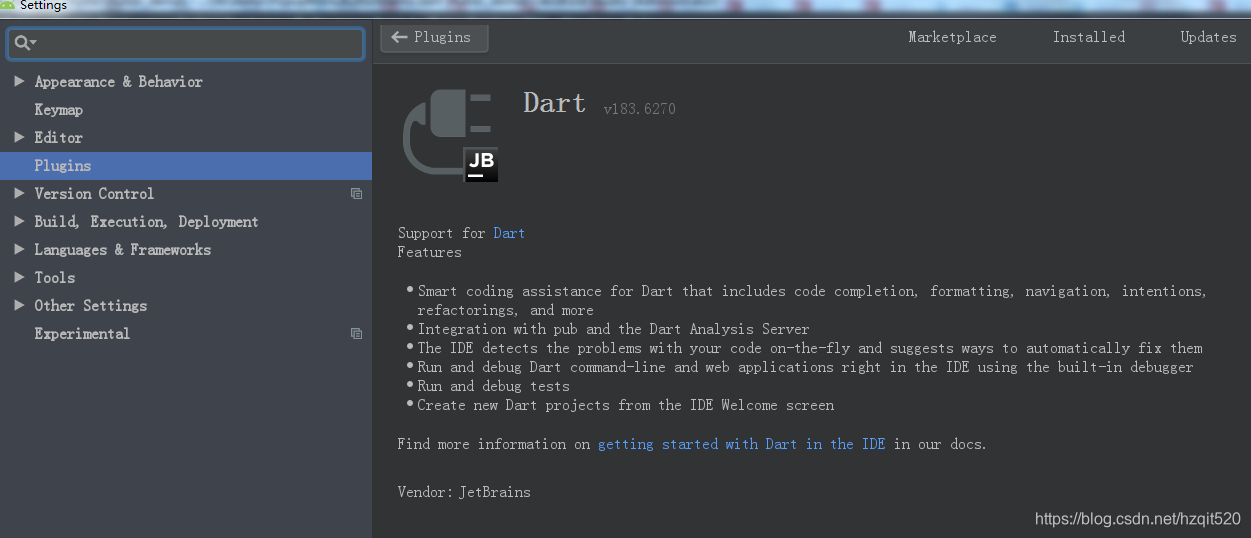
Task: Select the Other Settings label
Action: click(x=90, y=306)
